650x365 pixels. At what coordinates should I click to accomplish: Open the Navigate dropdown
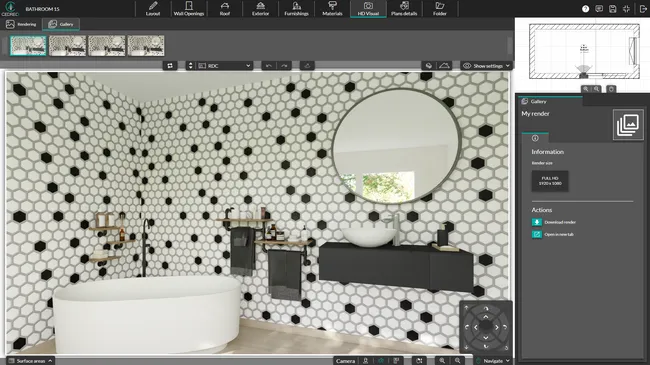coord(493,361)
